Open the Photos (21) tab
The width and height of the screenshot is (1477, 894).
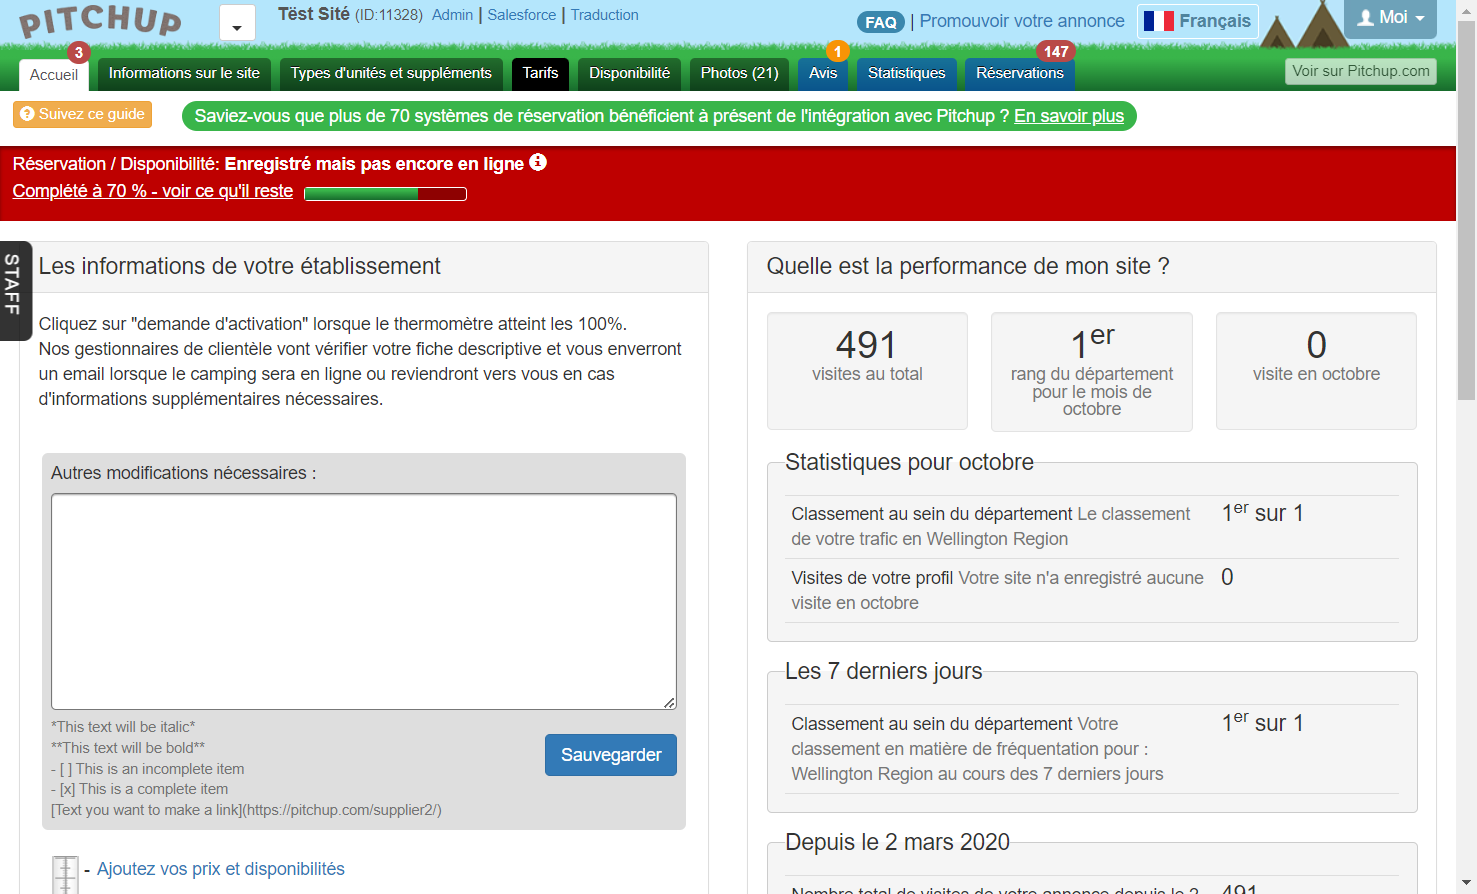[739, 73]
